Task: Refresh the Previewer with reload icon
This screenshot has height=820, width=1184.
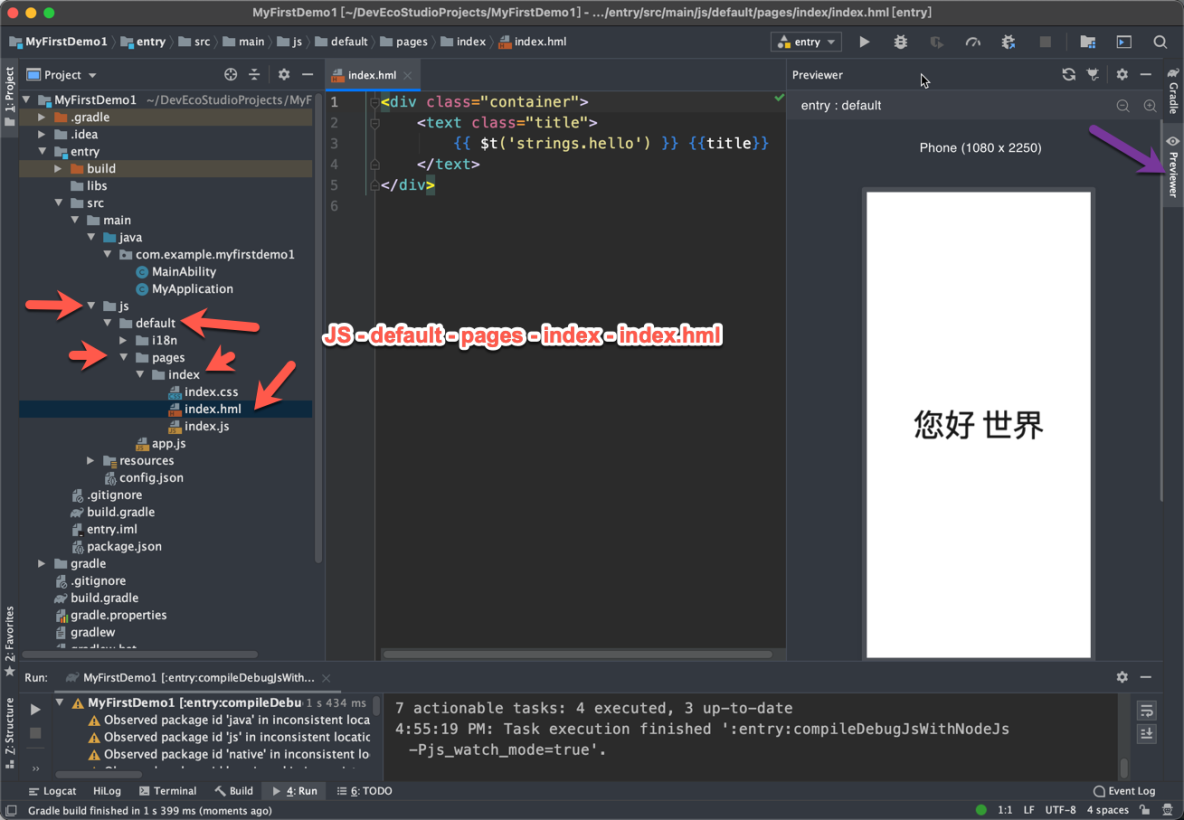Action: (x=1068, y=75)
